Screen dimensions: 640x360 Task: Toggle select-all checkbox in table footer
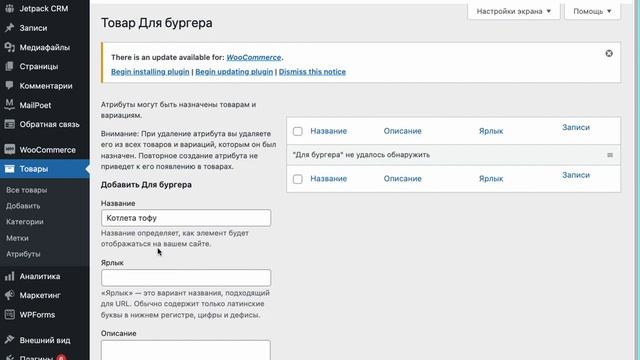click(x=298, y=179)
